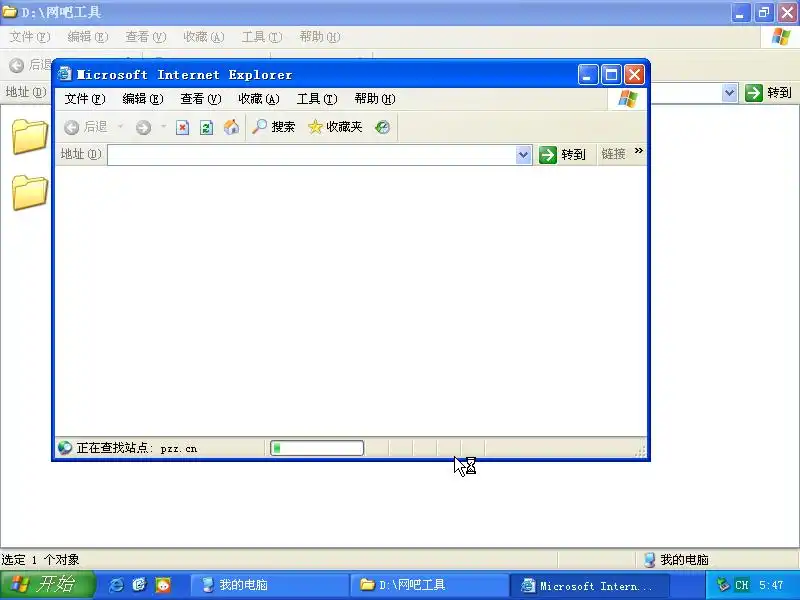Open the IE 编辑(E) menu

click(143, 99)
